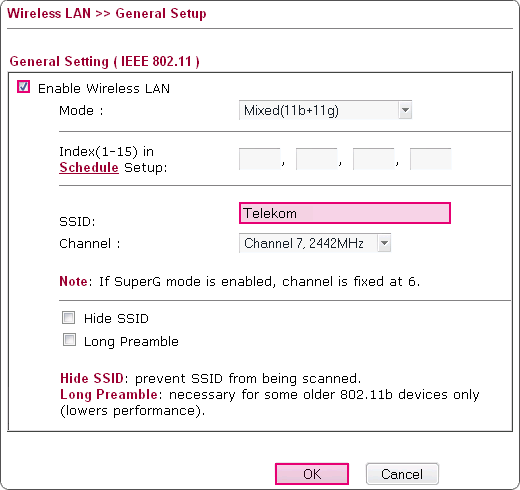Enable the Hide SSID checkbox

click(x=68, y=317)
